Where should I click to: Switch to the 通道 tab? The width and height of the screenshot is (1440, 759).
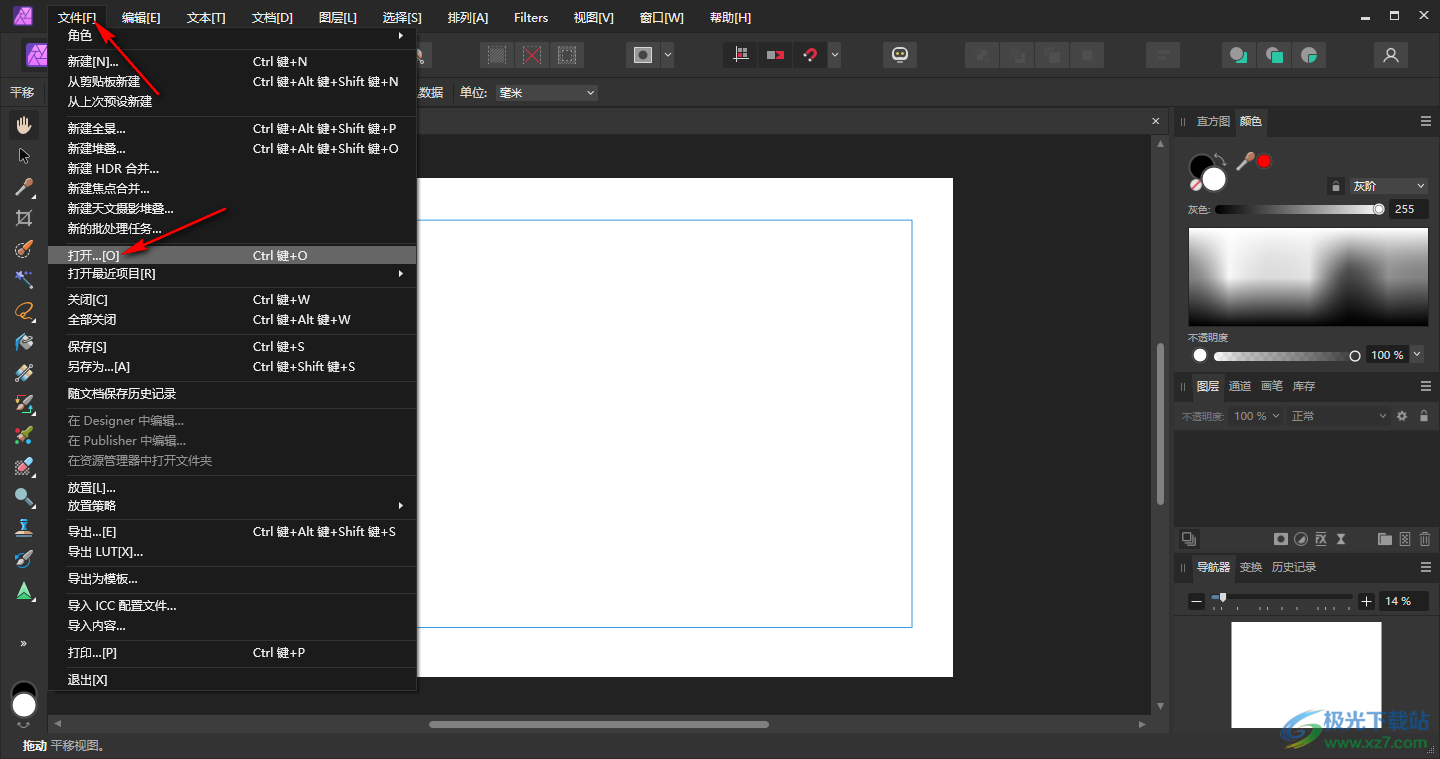pos(1240,386)
